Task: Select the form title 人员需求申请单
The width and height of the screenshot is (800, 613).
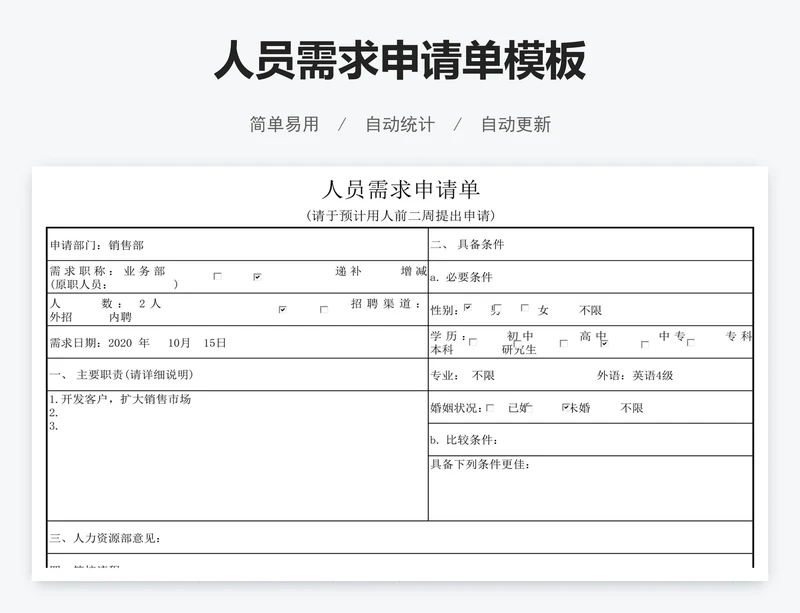Action: click(x=401, y=190)
